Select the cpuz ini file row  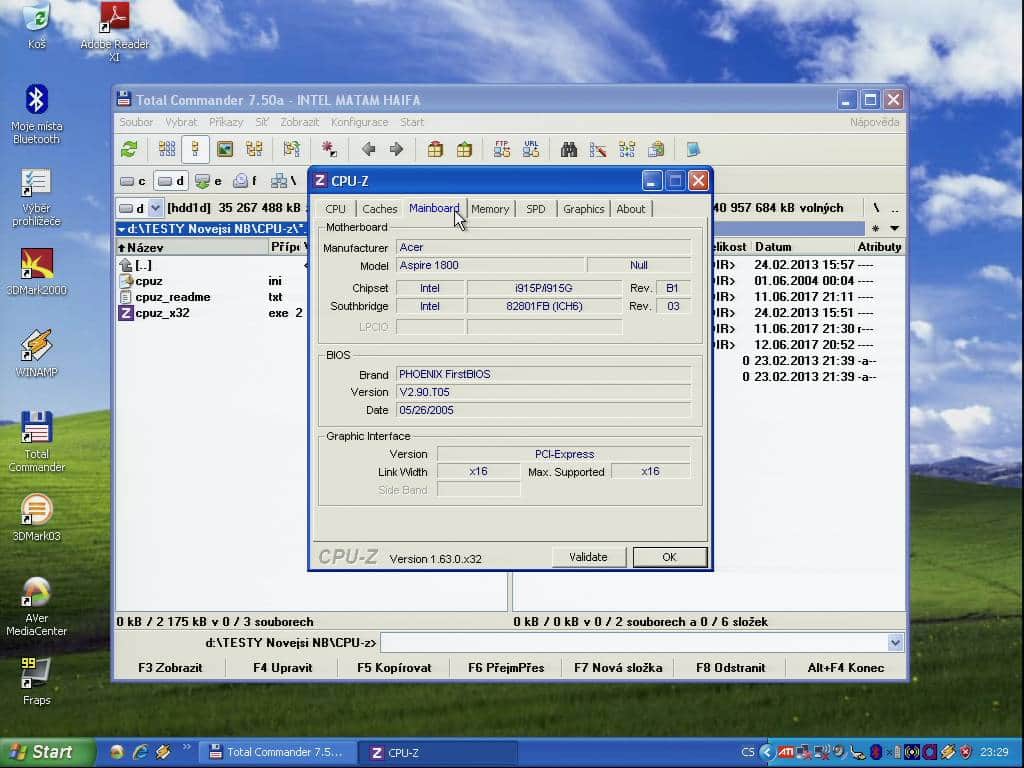click(x=211, y=281)
